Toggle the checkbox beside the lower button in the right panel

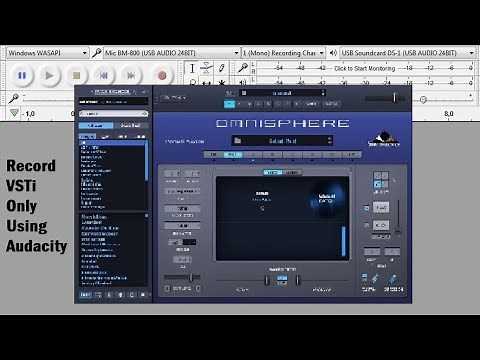click(x=367, y=225)
